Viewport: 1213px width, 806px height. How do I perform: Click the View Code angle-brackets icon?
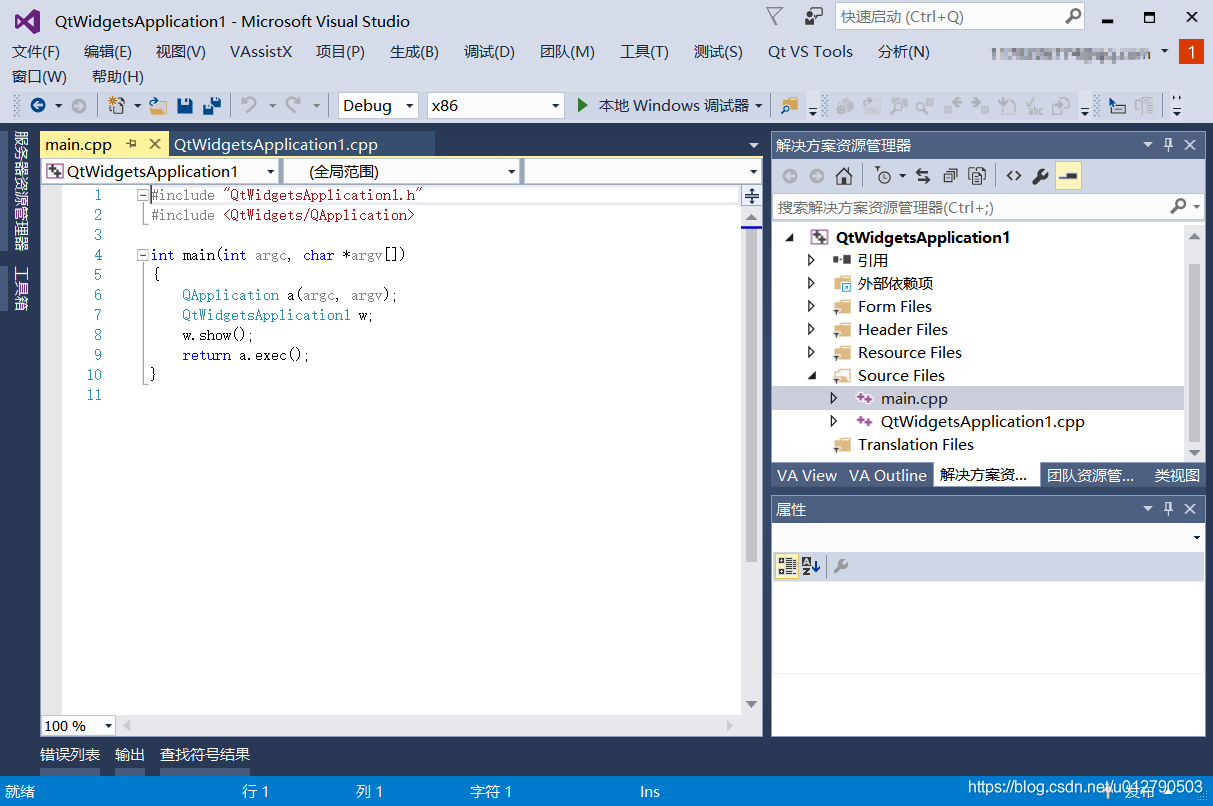pyautogui.click(x=1014, y=176)
